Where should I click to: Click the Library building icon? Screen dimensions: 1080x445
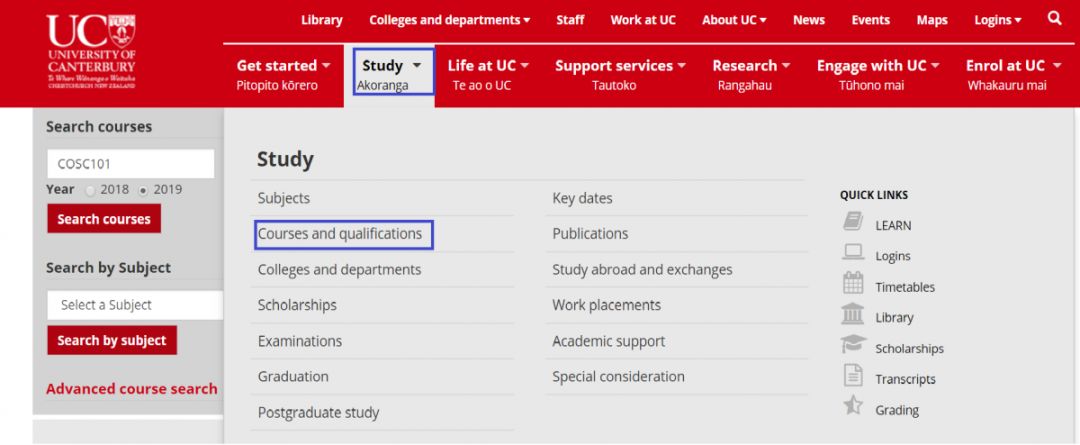click(x=853, y=315)
